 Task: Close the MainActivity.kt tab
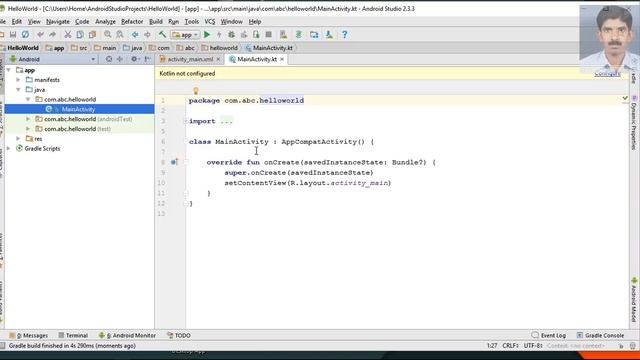282,59
